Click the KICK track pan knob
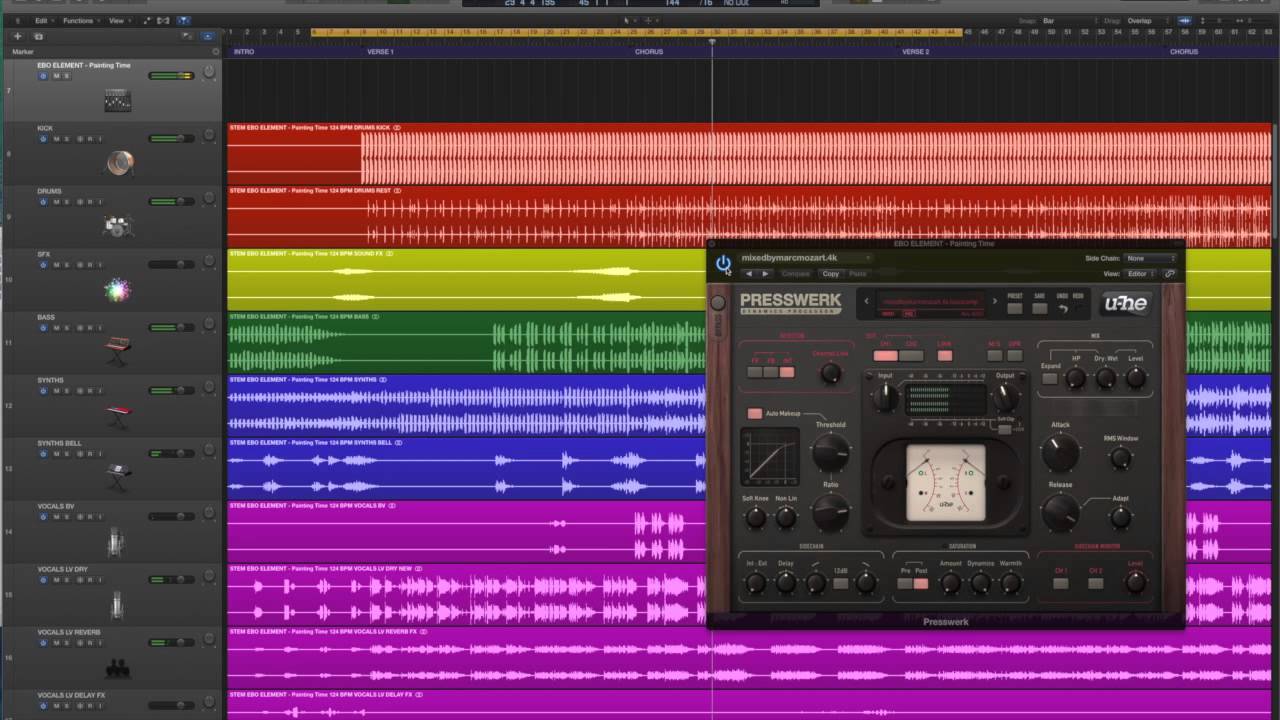 click(x=209, y=135)
